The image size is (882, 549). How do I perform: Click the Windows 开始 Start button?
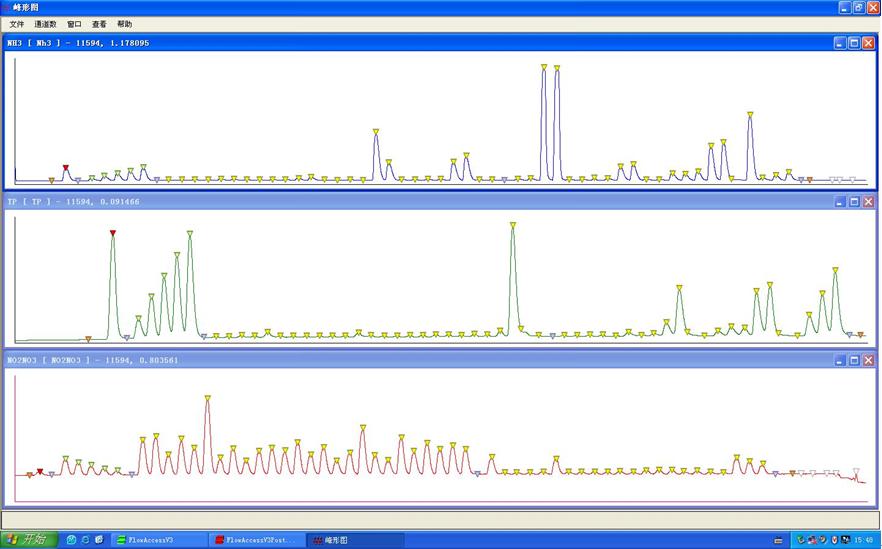coord(29,539)
